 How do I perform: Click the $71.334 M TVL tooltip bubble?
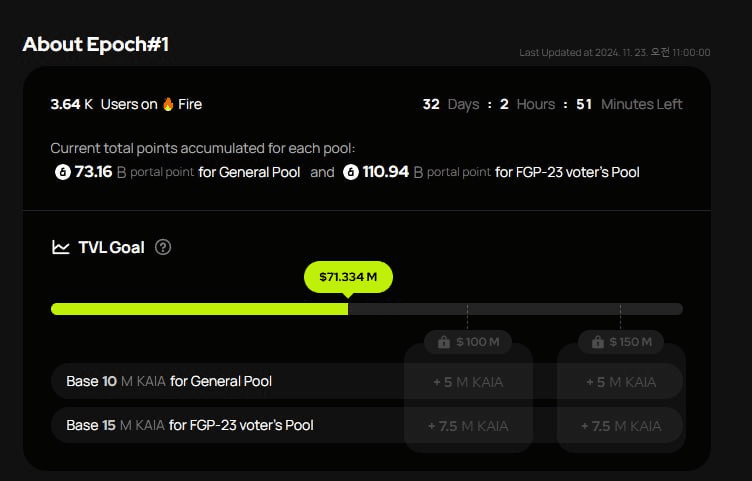pyautogui.click(x=348, y=277)
